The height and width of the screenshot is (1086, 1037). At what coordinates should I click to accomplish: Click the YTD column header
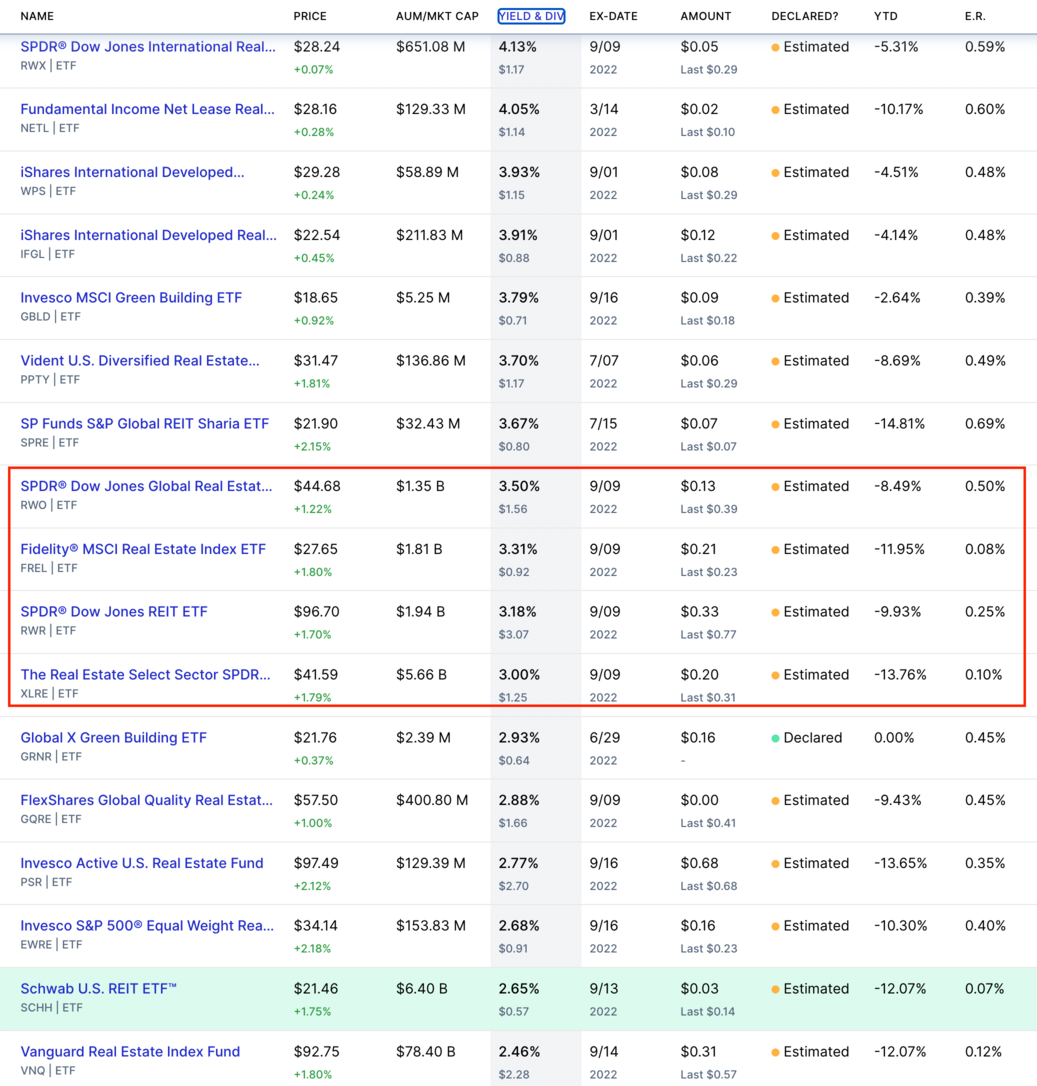(885, 16)
